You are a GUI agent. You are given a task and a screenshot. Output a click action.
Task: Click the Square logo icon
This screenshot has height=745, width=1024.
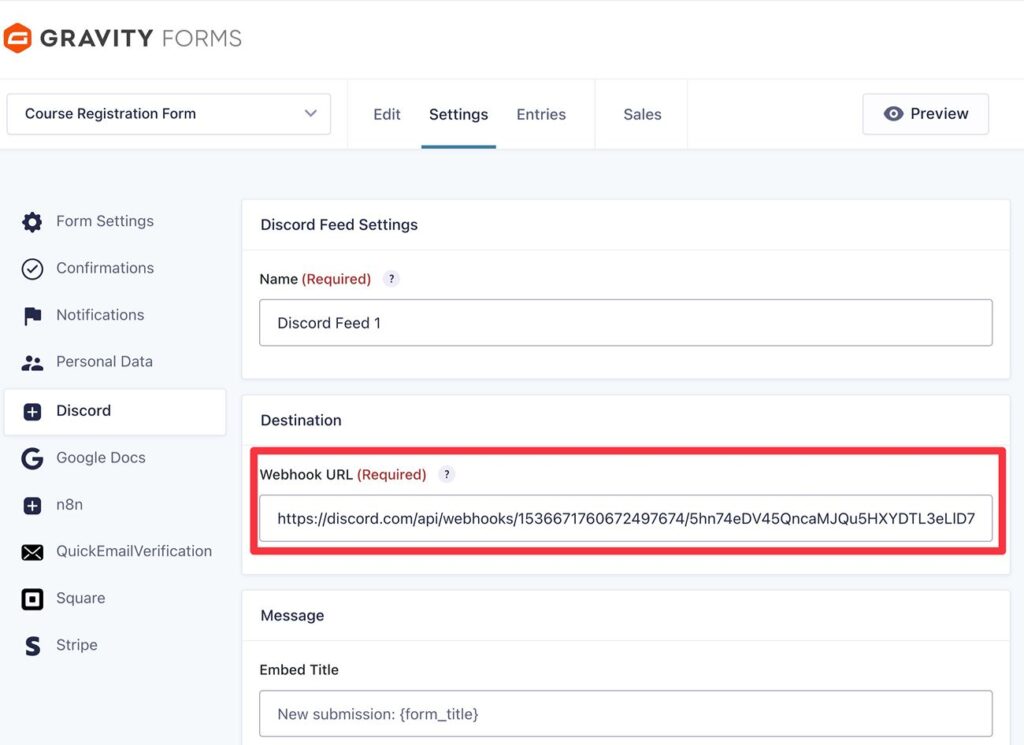pyautogui.click(x=32, y=599)
